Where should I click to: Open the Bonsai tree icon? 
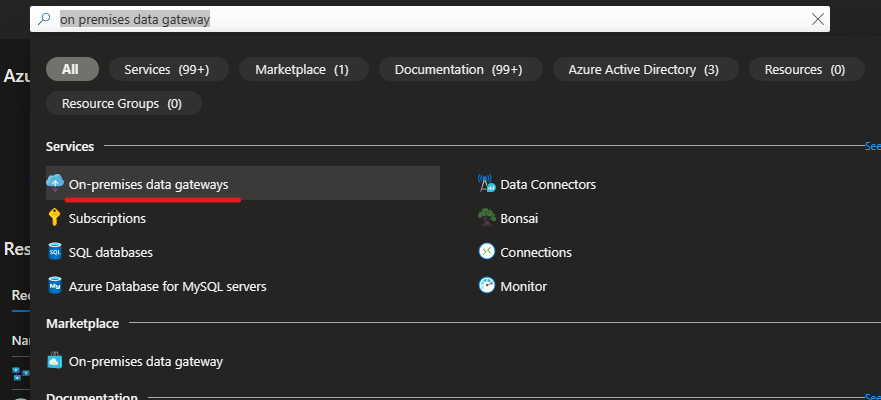pos(487,218)
